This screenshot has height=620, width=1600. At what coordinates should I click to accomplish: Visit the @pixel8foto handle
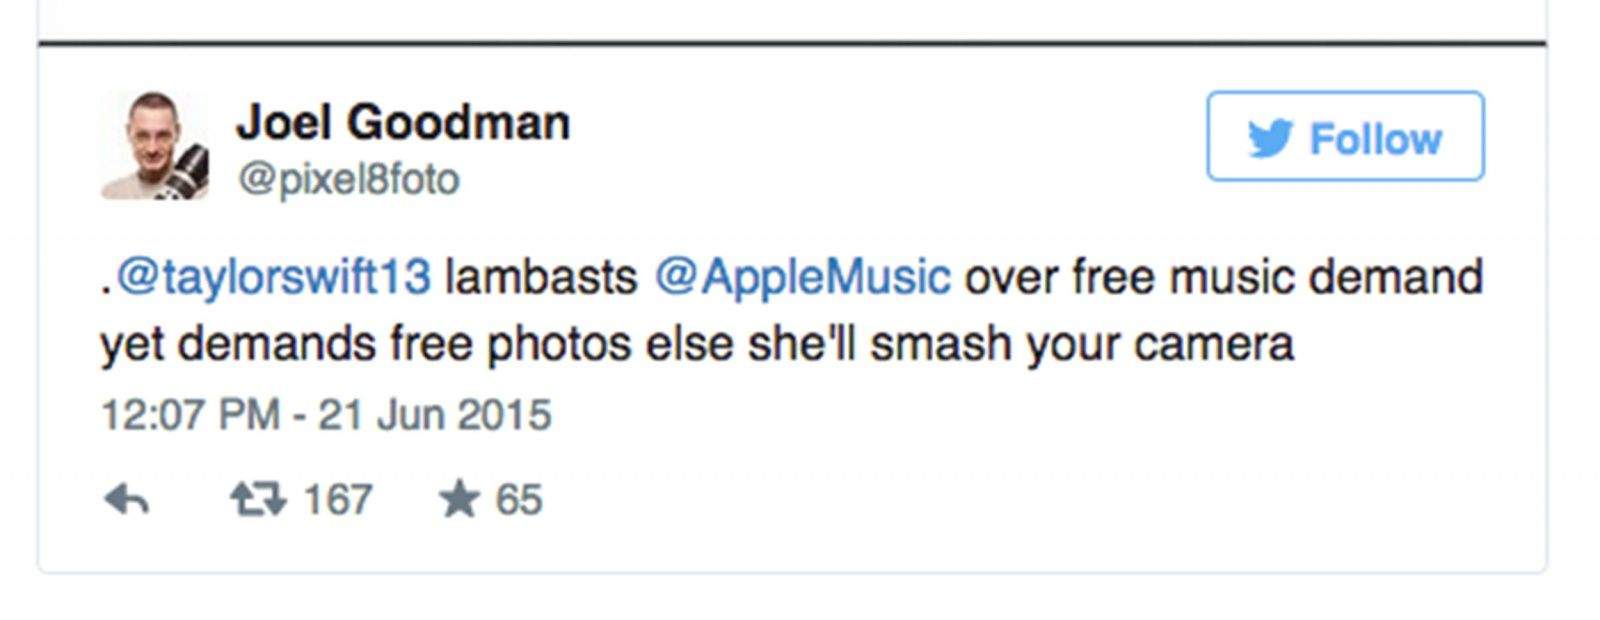click(x=348, y=180)
